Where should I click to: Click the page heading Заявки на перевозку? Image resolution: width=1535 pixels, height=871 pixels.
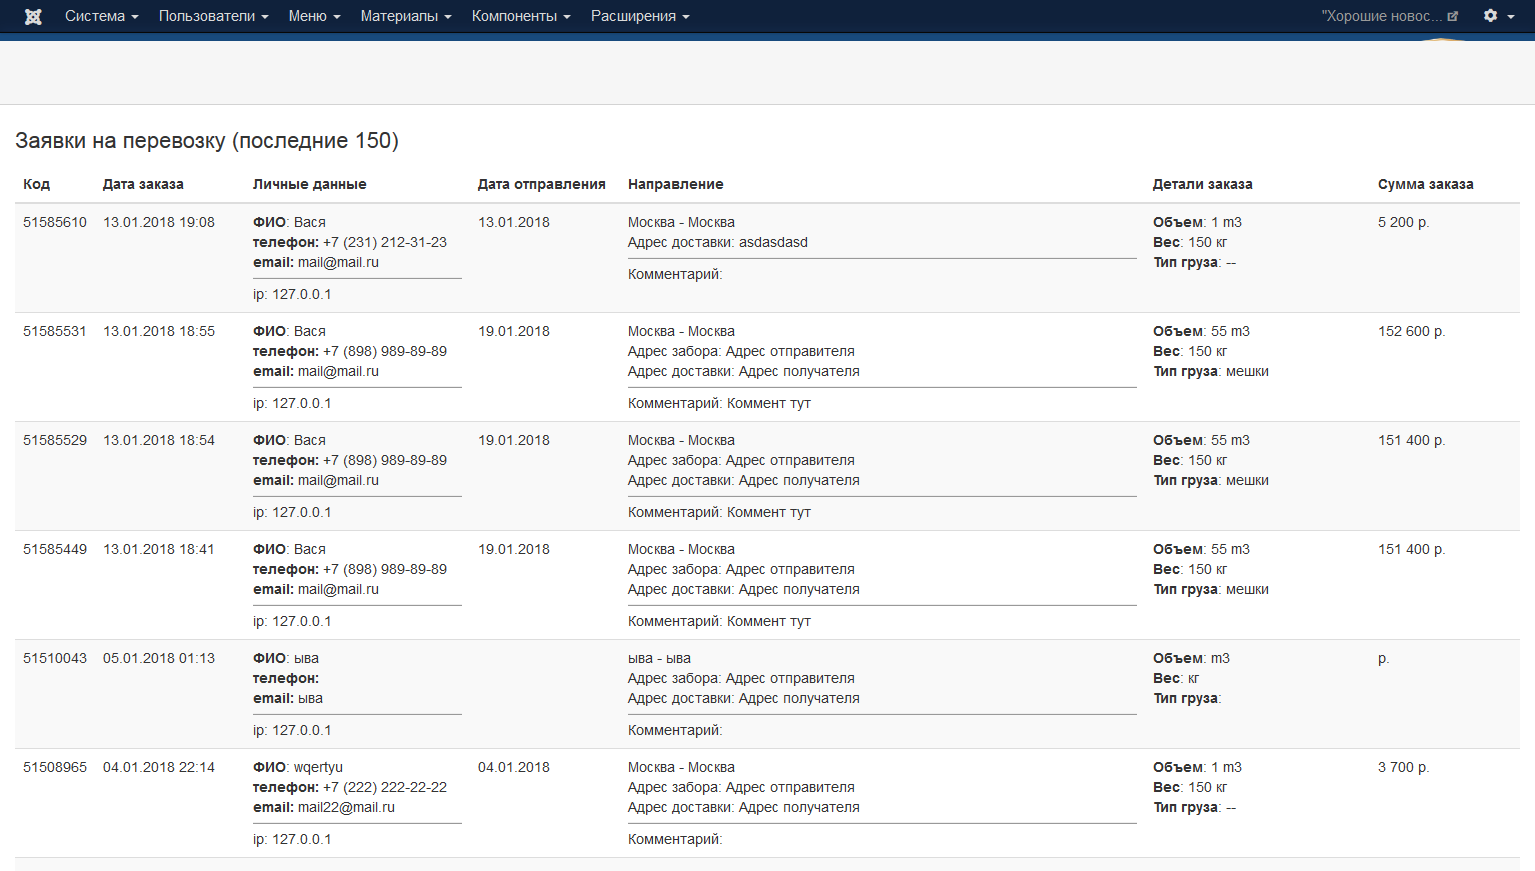click(207, 140)
